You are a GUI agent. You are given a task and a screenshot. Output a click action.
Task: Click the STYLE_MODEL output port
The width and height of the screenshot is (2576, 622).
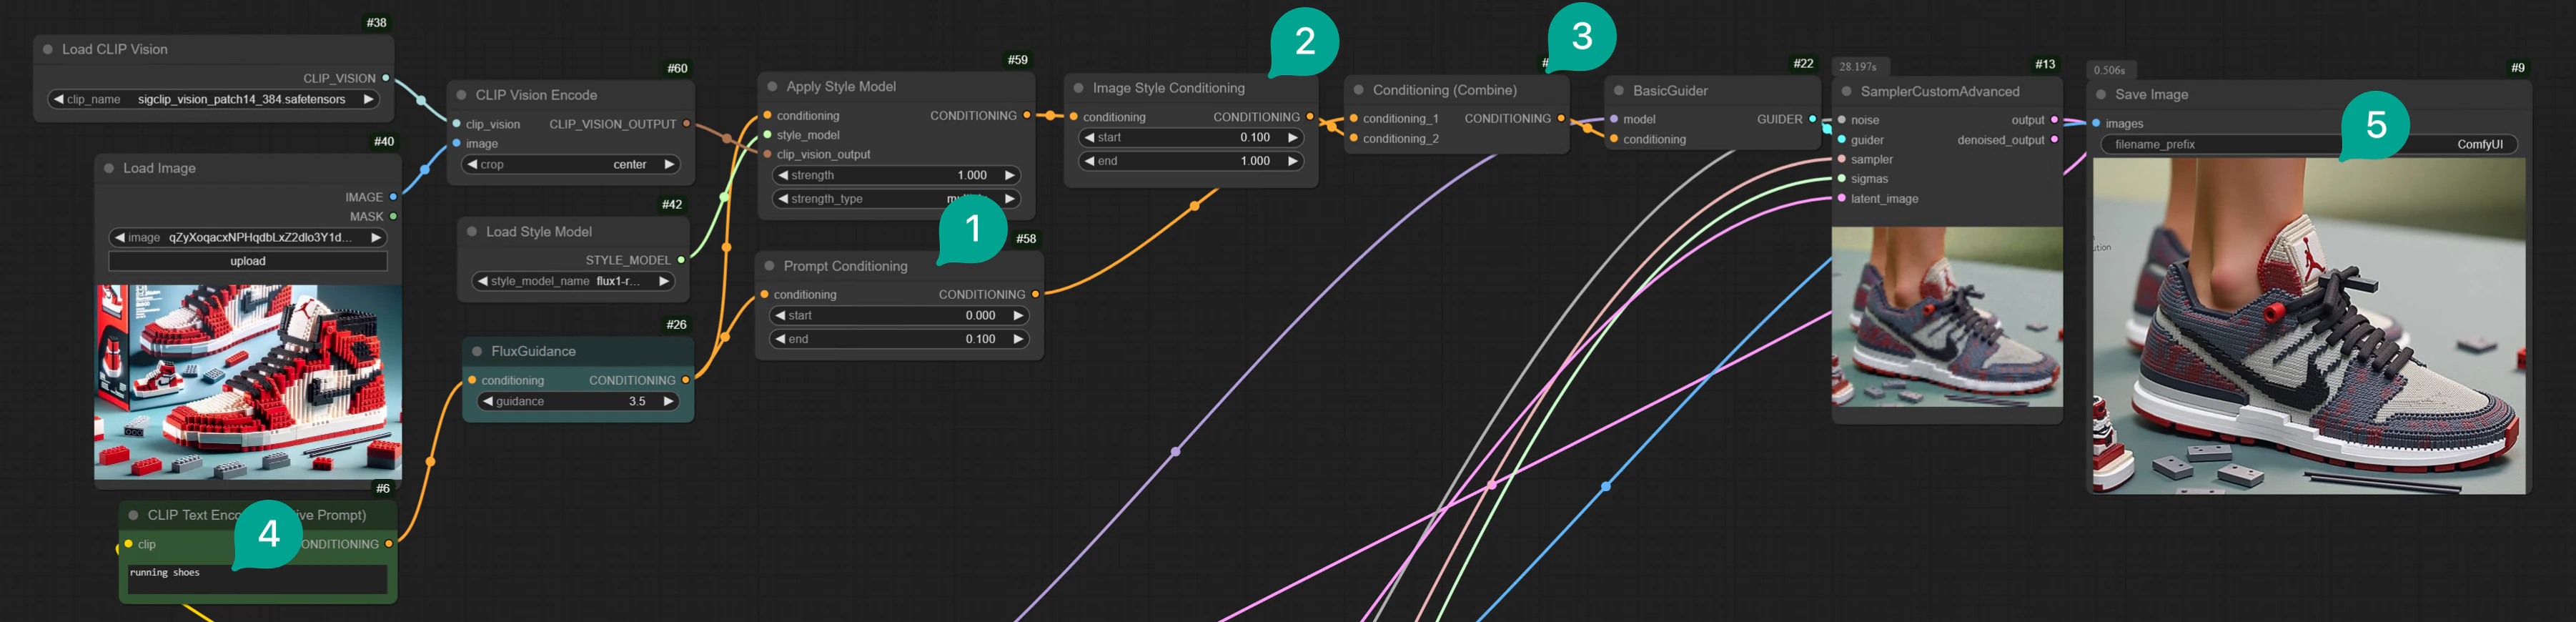(x=681, y=260)
